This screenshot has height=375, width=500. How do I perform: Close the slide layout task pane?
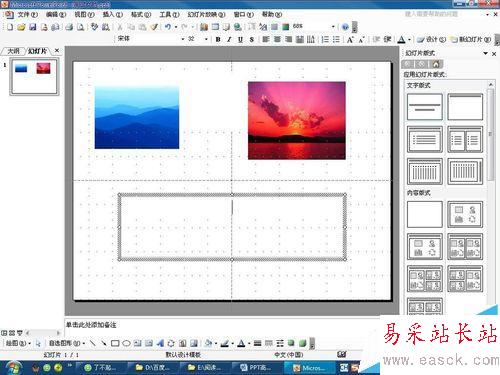tap(494, 53)
